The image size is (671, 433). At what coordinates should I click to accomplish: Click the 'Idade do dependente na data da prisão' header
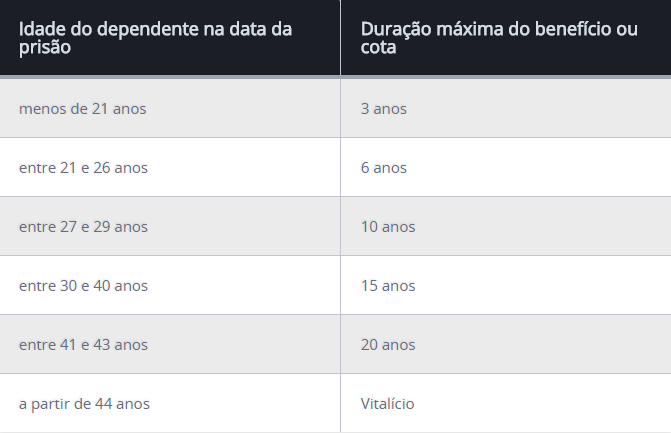(x=155, y=37)
